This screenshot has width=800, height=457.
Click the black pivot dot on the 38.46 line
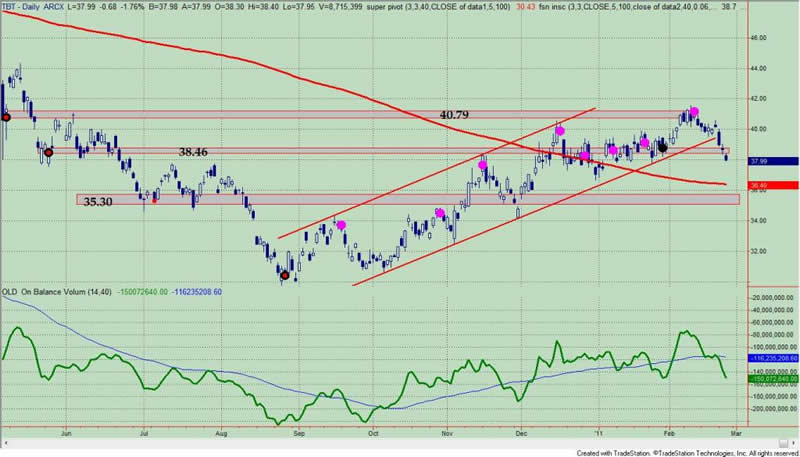coord(48,152)
